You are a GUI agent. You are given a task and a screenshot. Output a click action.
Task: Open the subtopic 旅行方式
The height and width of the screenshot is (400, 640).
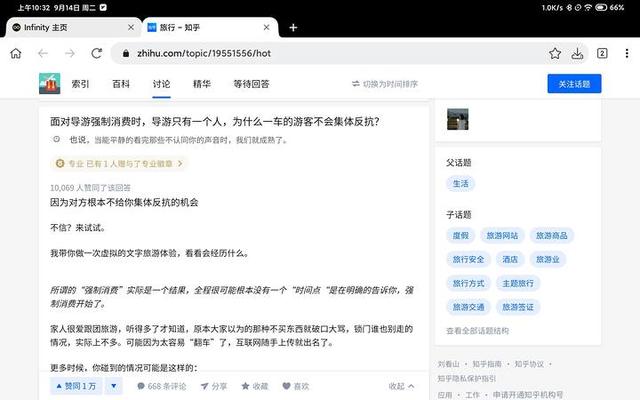[x=468, y=283]
